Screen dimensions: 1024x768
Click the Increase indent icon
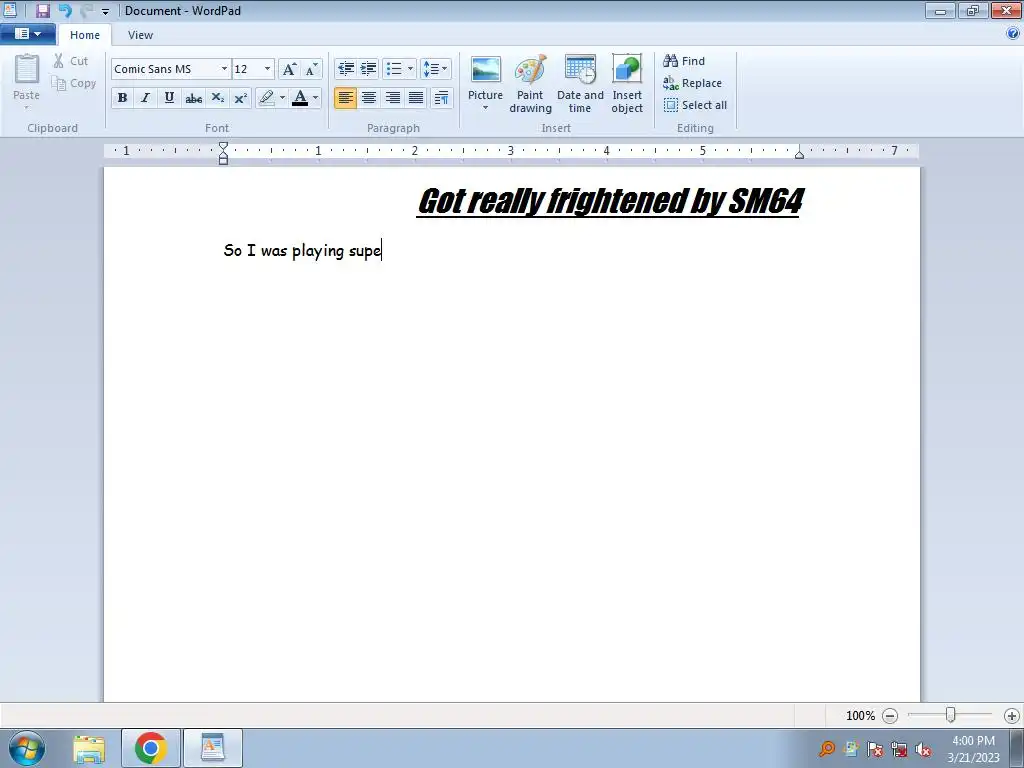pos(368,69)
